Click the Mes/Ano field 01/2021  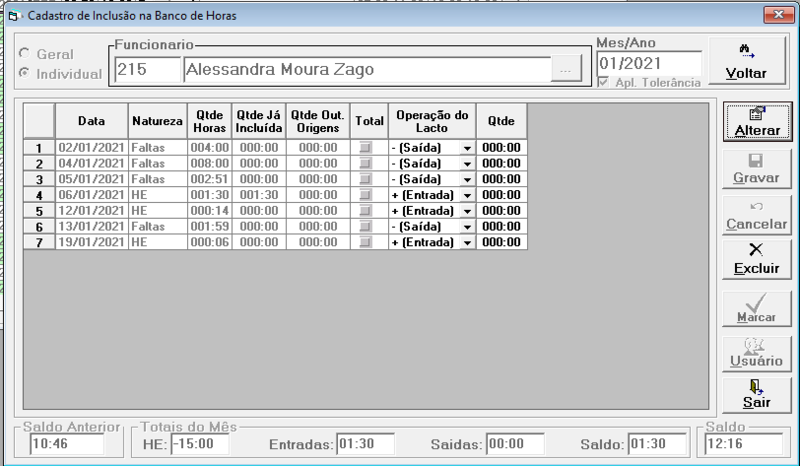(x=649, y=63)
